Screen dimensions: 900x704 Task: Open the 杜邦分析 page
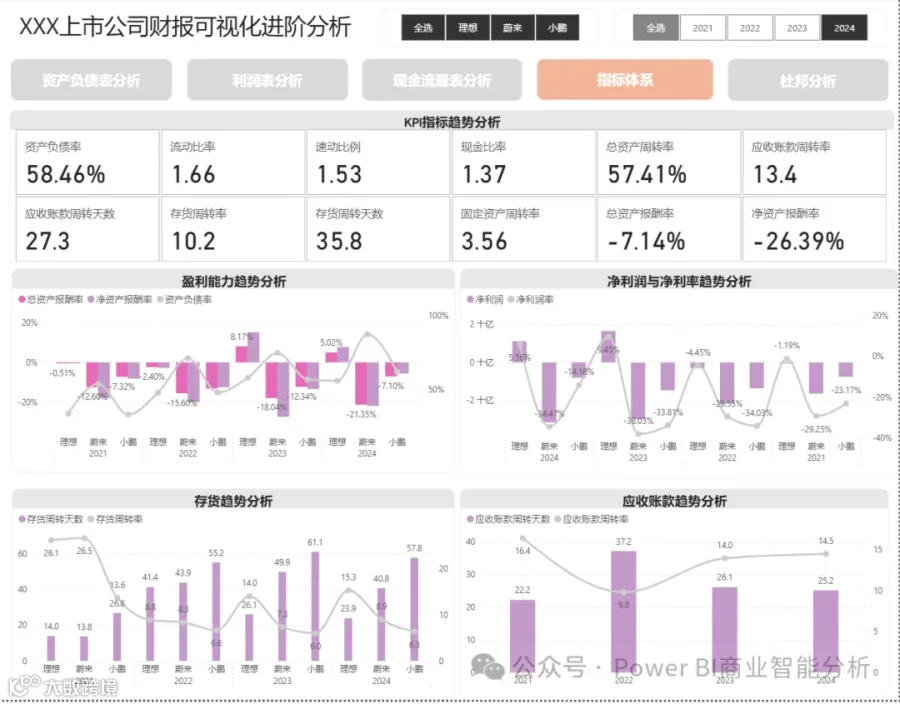point(808,81)
